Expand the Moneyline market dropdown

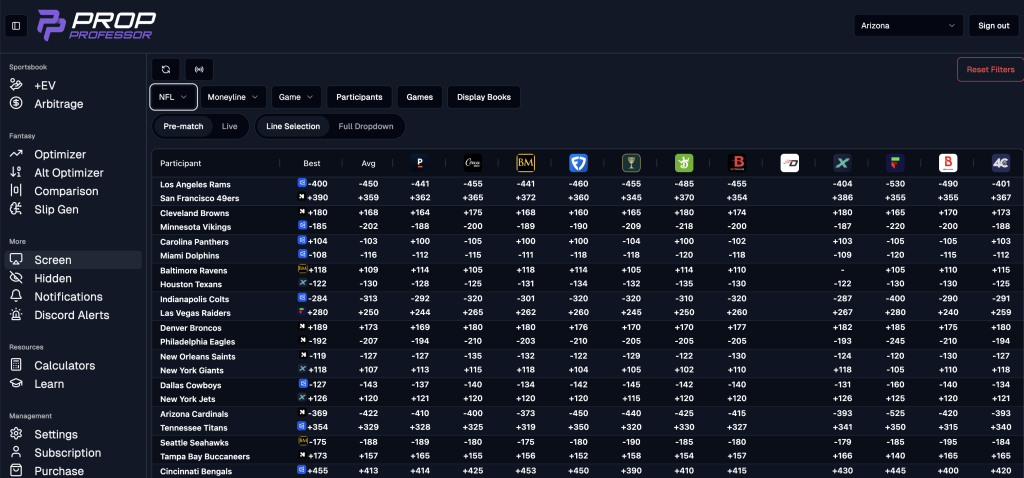pyautogui.click(x=233, y=97)
